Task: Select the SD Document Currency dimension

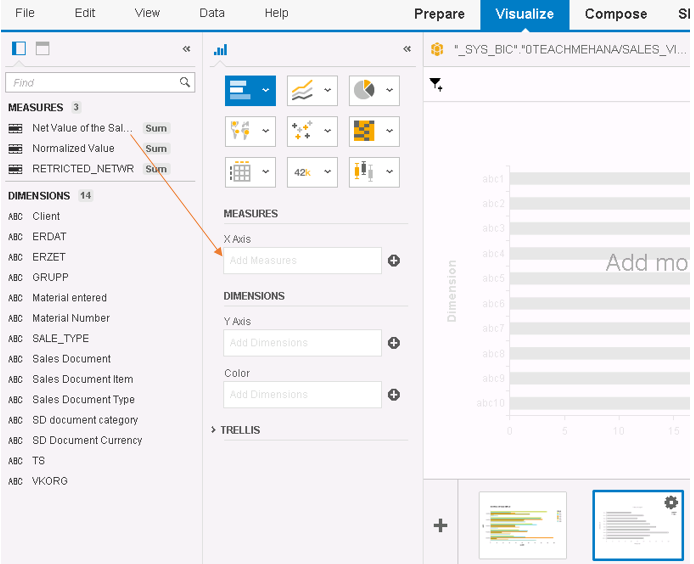Action: pyautogui.click(x=87, y=440)
